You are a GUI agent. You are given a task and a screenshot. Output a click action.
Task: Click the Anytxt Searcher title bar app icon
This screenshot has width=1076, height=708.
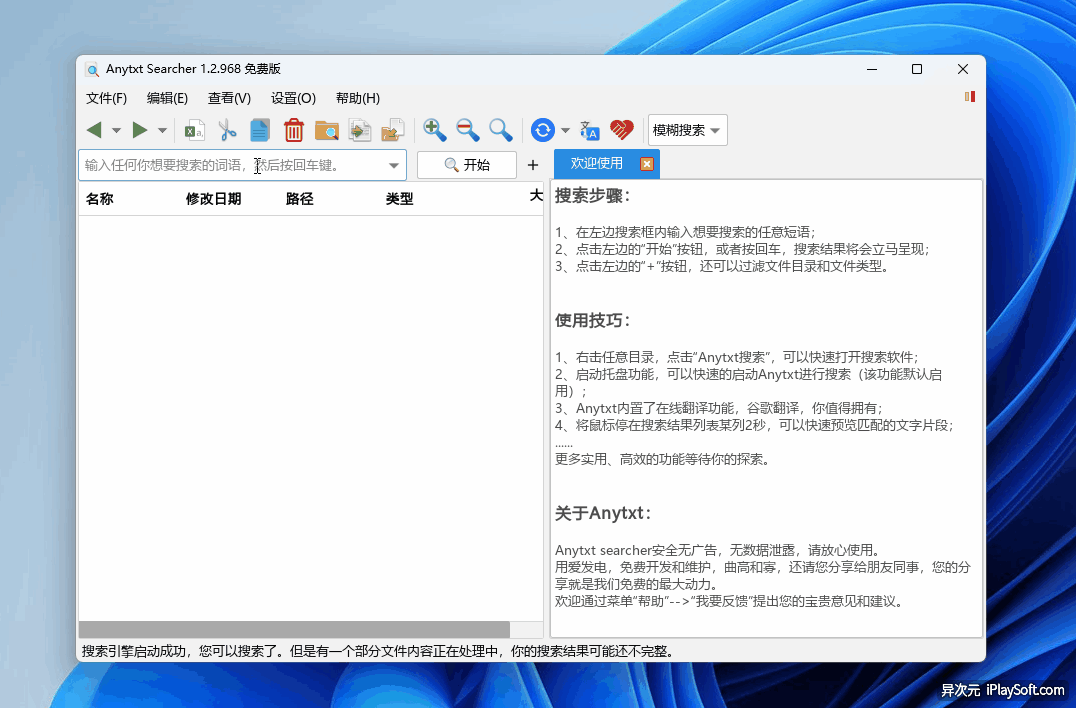pyautogui.click(x=92, y=69)
